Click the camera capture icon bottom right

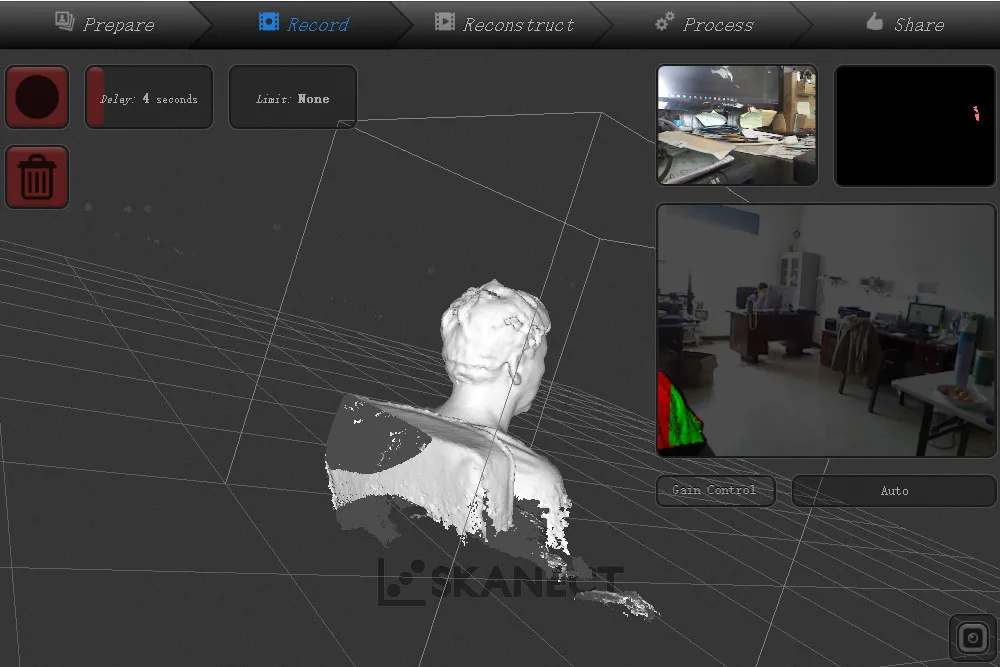point(973,637)
